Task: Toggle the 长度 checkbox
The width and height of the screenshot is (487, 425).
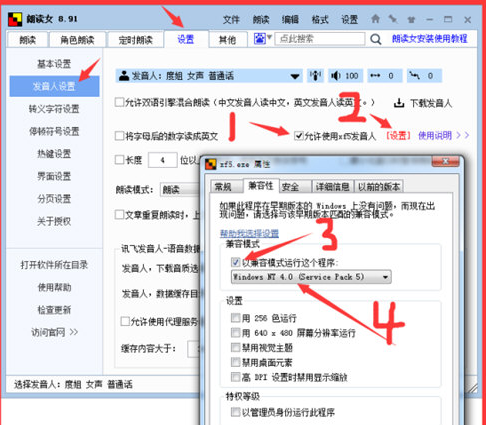Action: pos(119,160)
